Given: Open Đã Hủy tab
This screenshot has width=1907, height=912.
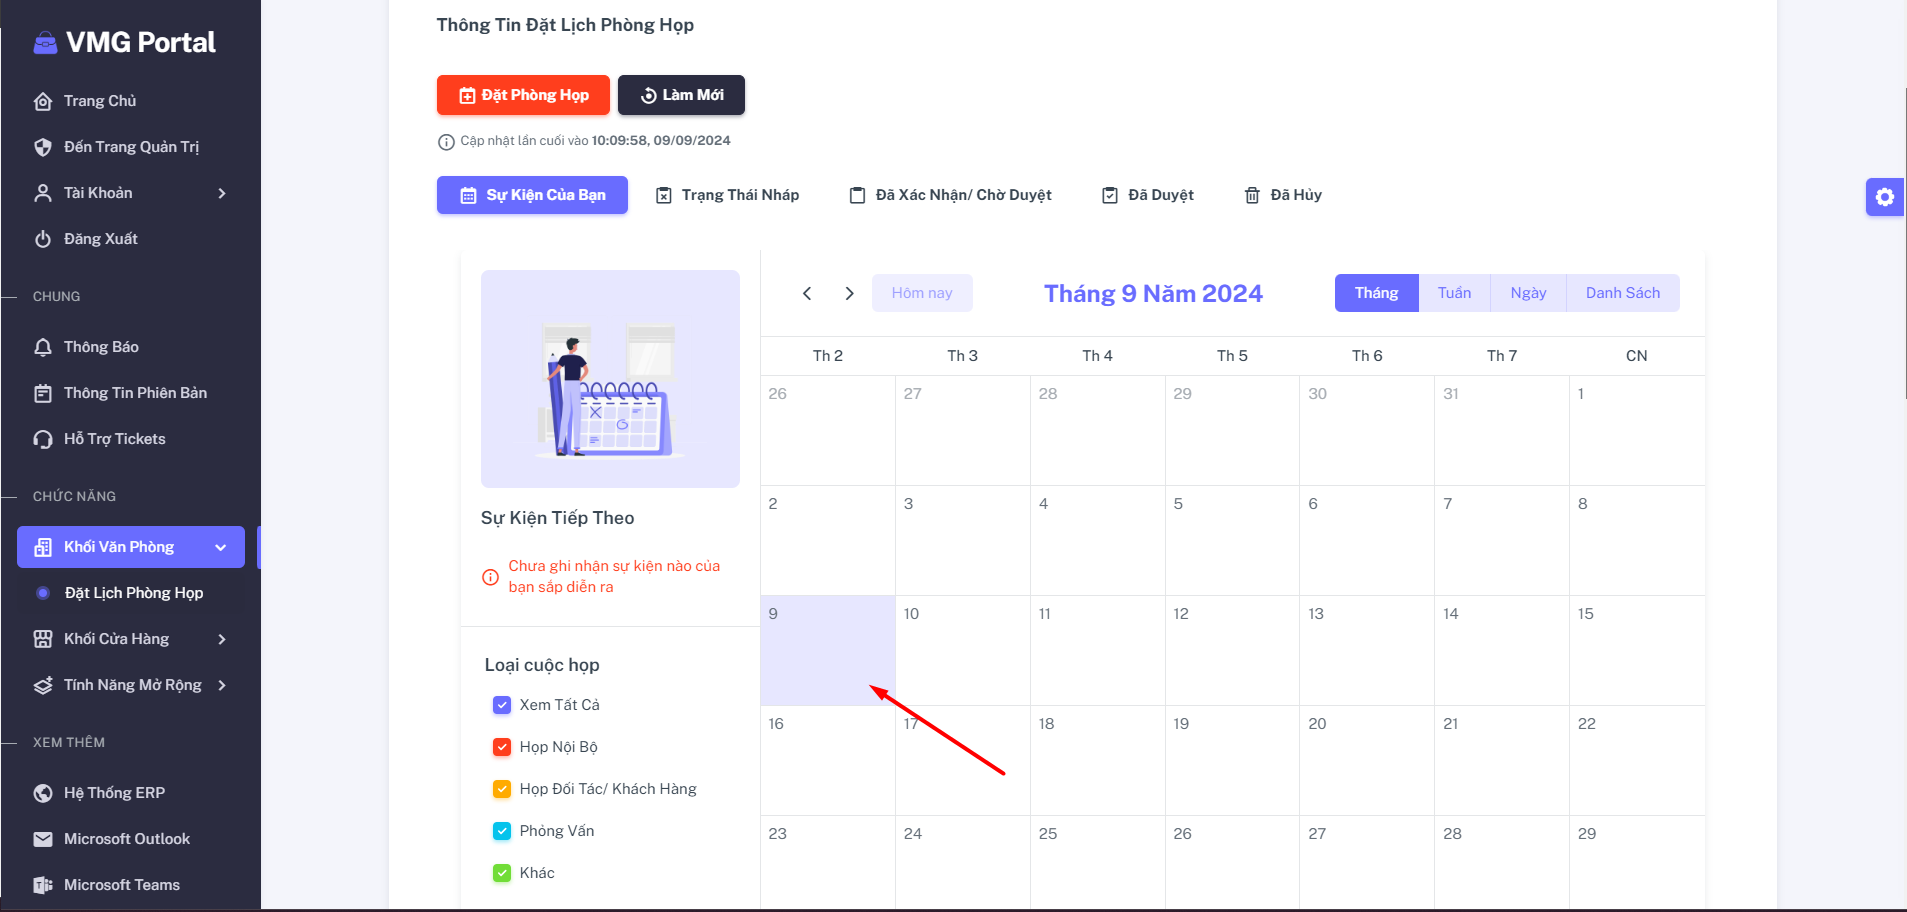Looking at the screenshot, I should [1283, 195].
